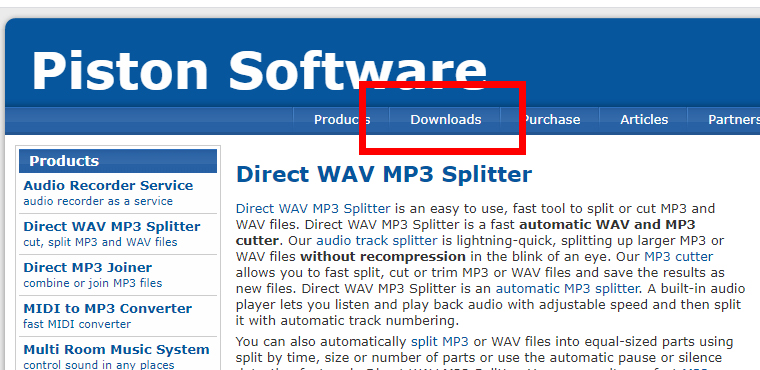Screen dimensions: 760x370
Task: Click text 'combine or join MP3 files'
Action: [x=93, y=283]
